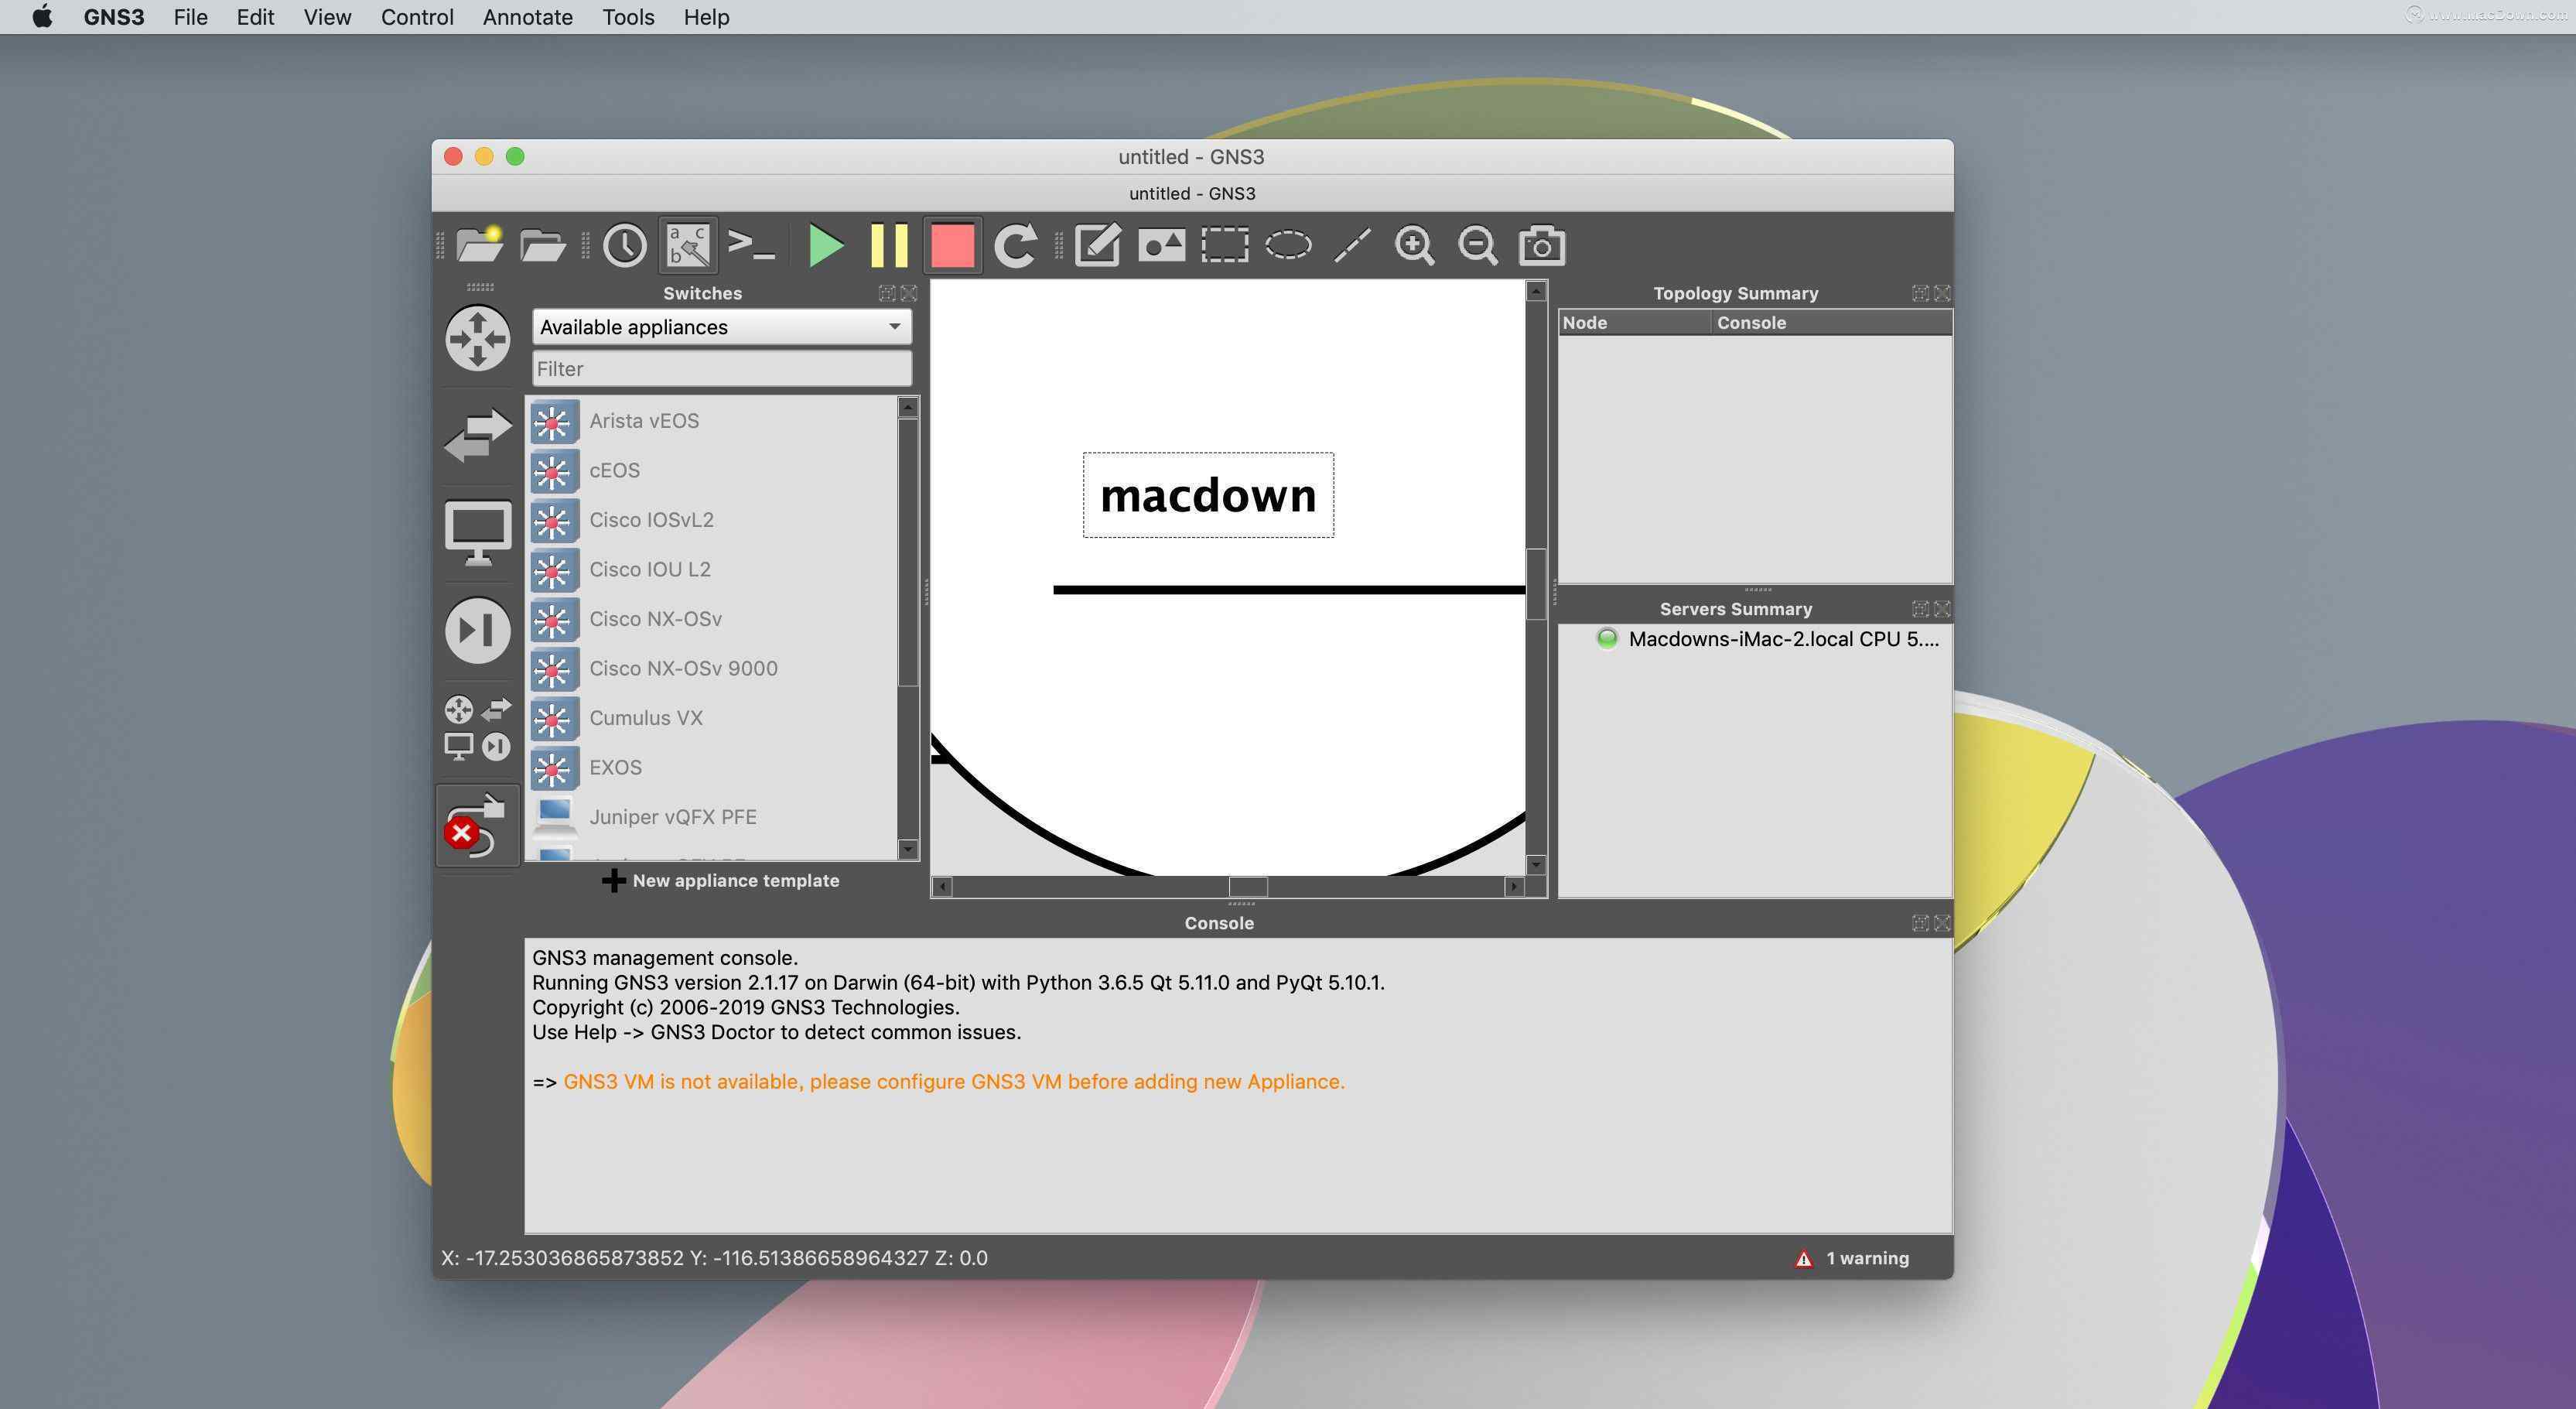The image size is (2576, 1409).
Task: Click the Insert picture icon
Action: coord(1161,245)
